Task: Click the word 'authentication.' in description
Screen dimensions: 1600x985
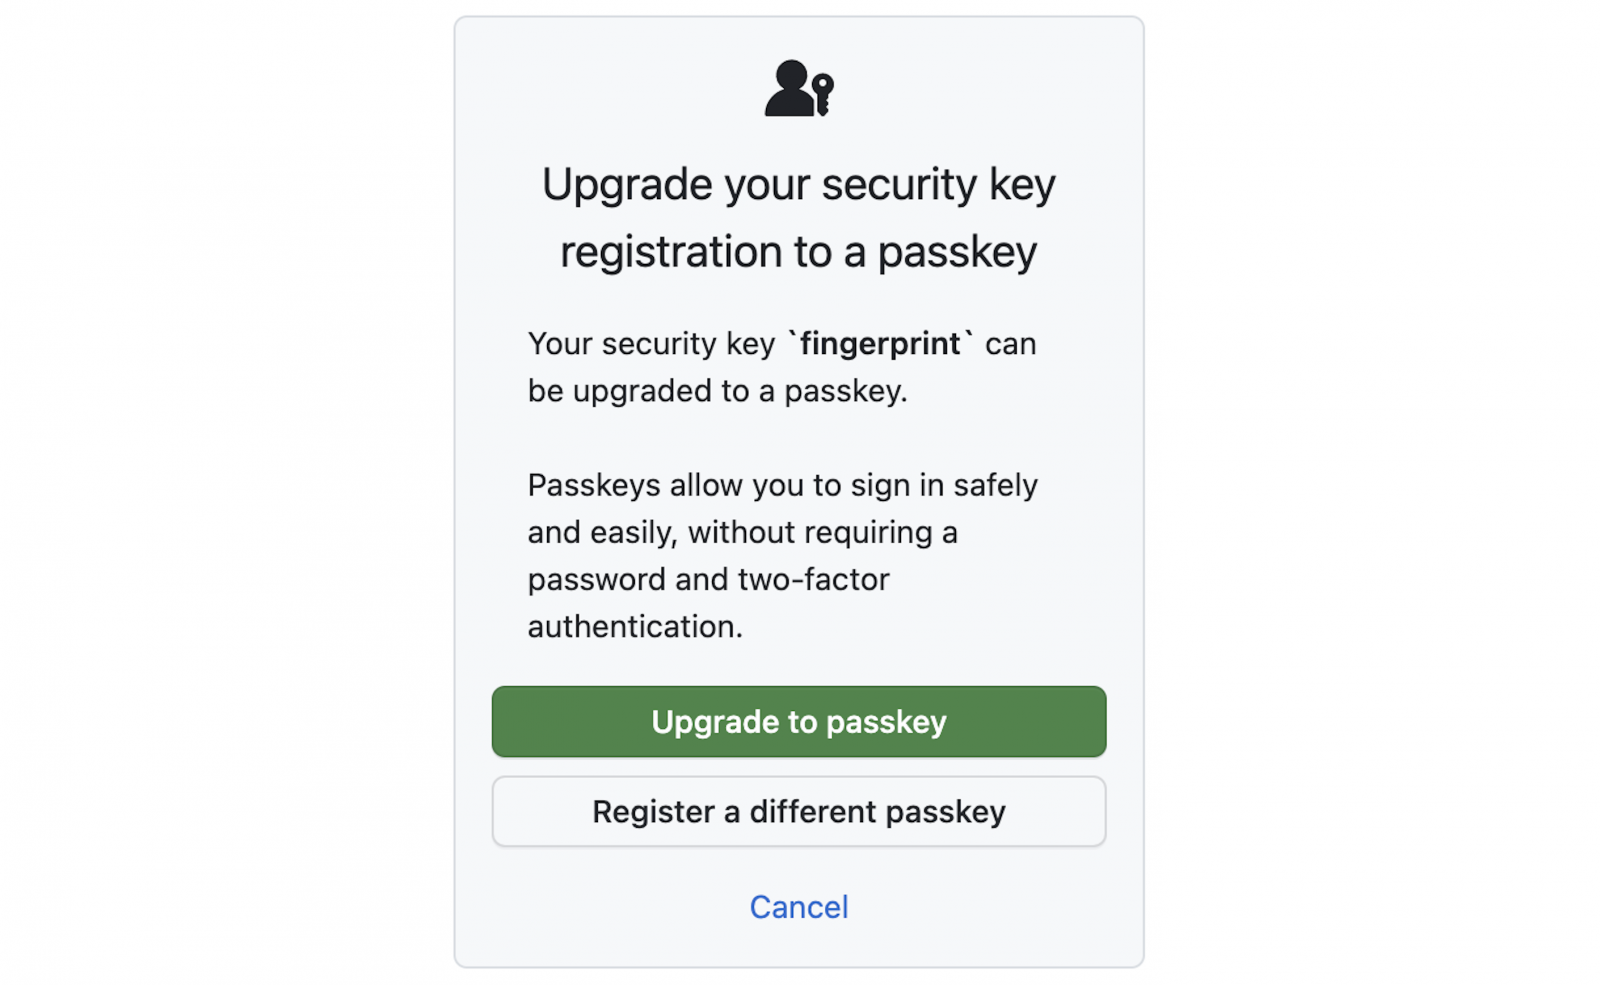Action: pyautogui.click(x=635, y=626)
